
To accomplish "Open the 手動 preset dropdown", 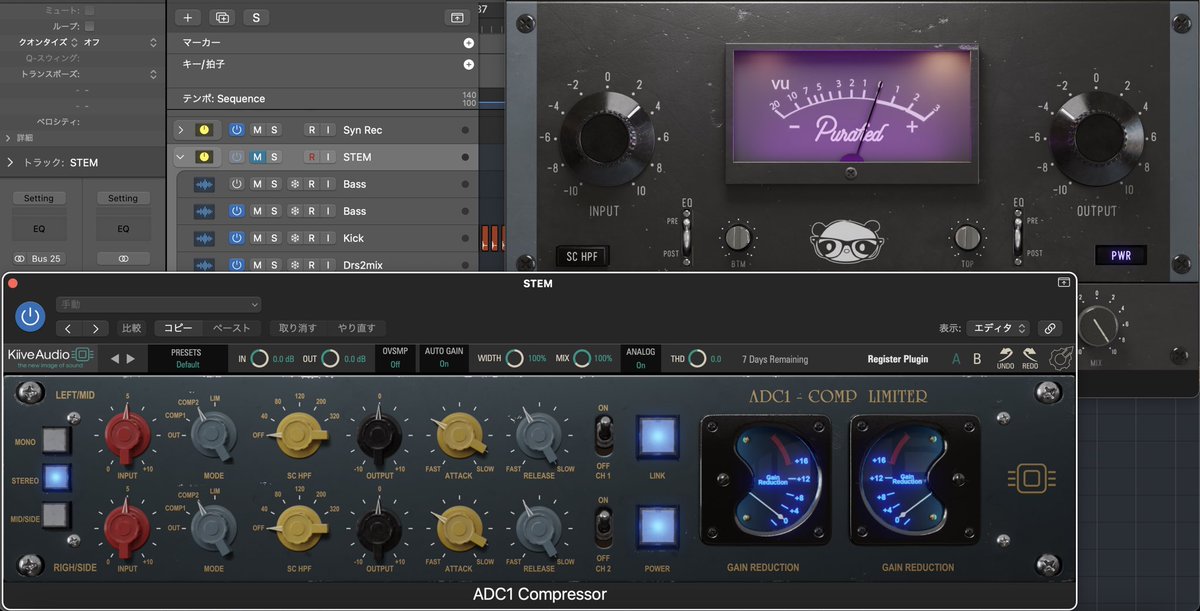I will click(x=158, y=304).
